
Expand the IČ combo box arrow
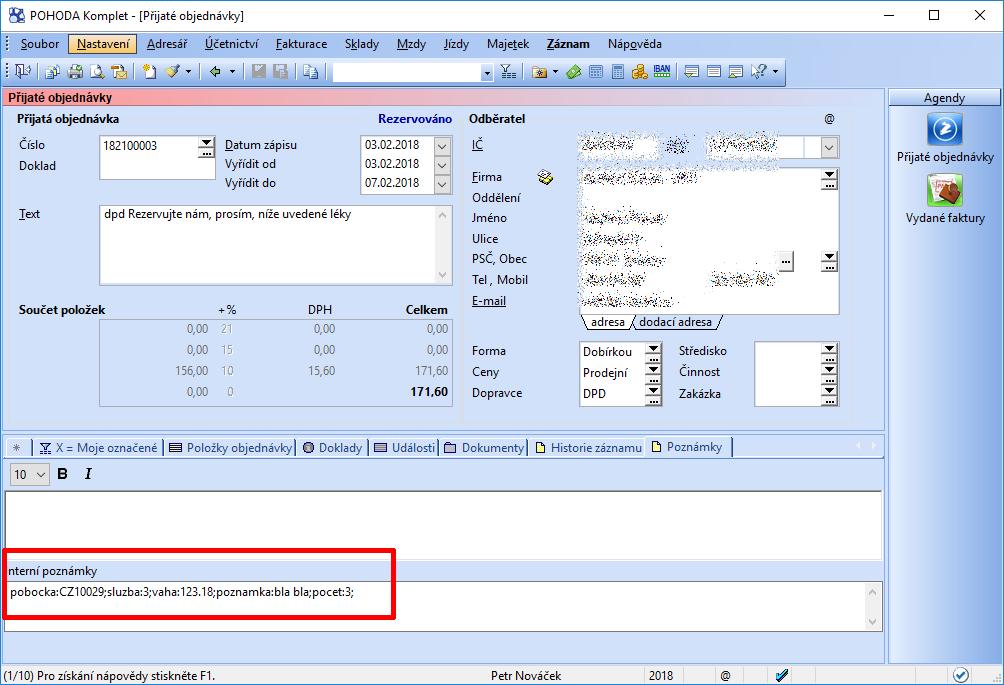coord(829,147)
